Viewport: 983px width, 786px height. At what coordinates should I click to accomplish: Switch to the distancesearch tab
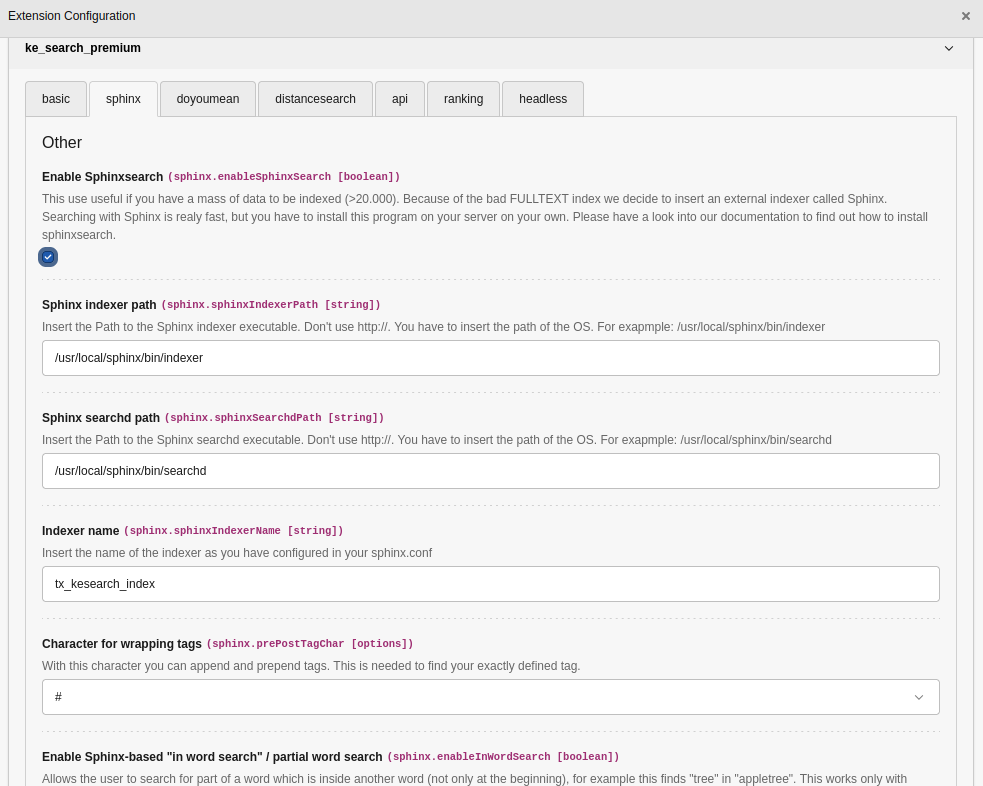click(x=315, y=98)
